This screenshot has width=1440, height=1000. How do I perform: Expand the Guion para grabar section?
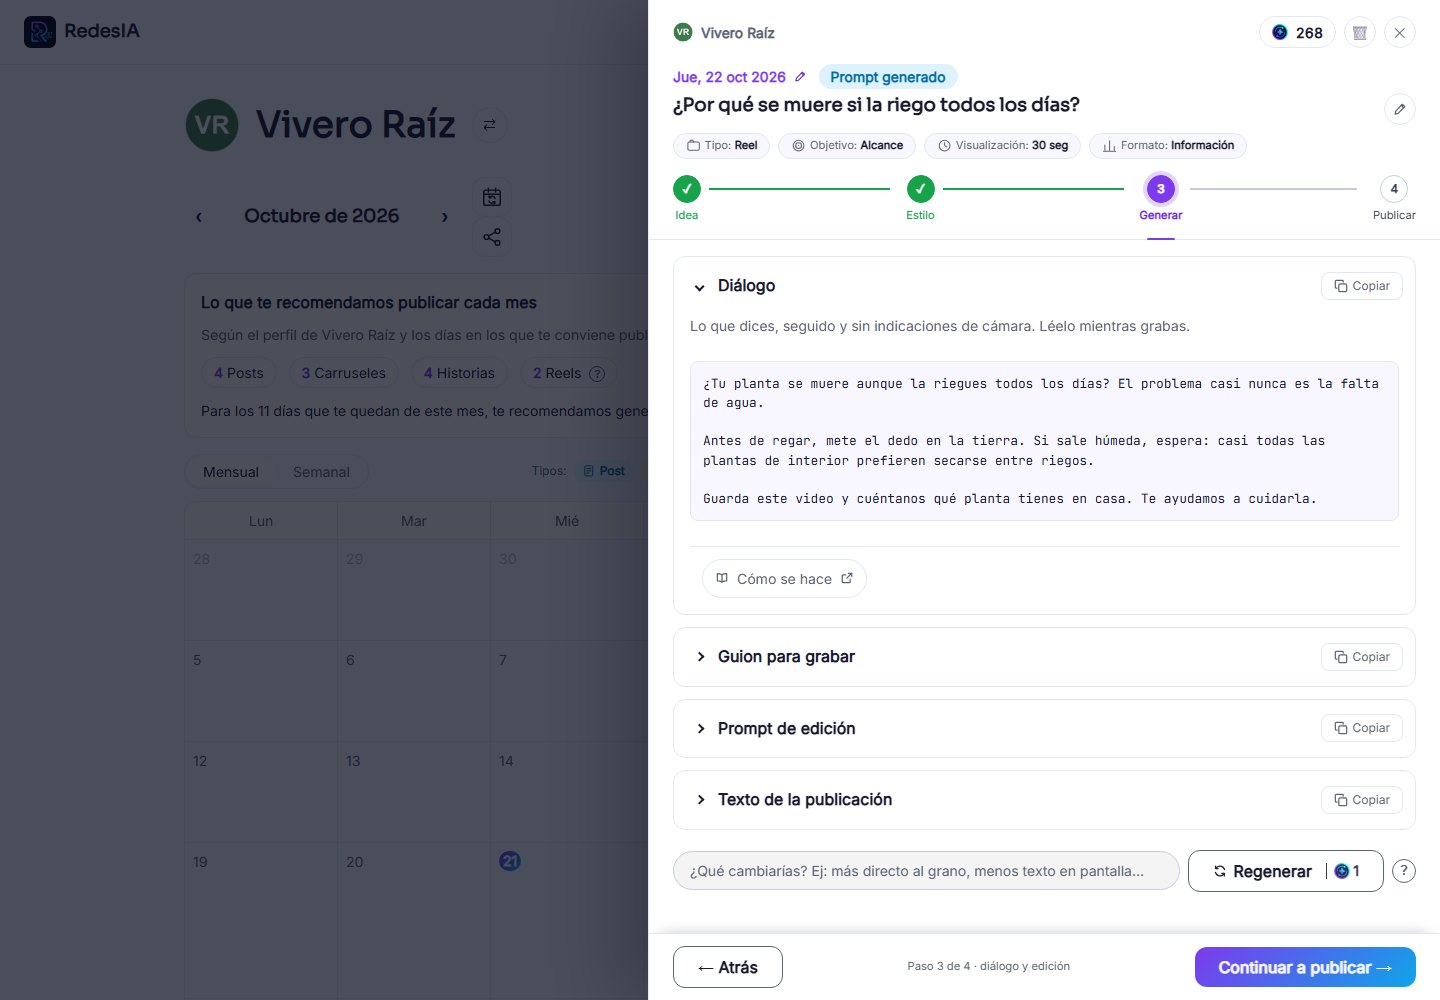pos(701,657)
